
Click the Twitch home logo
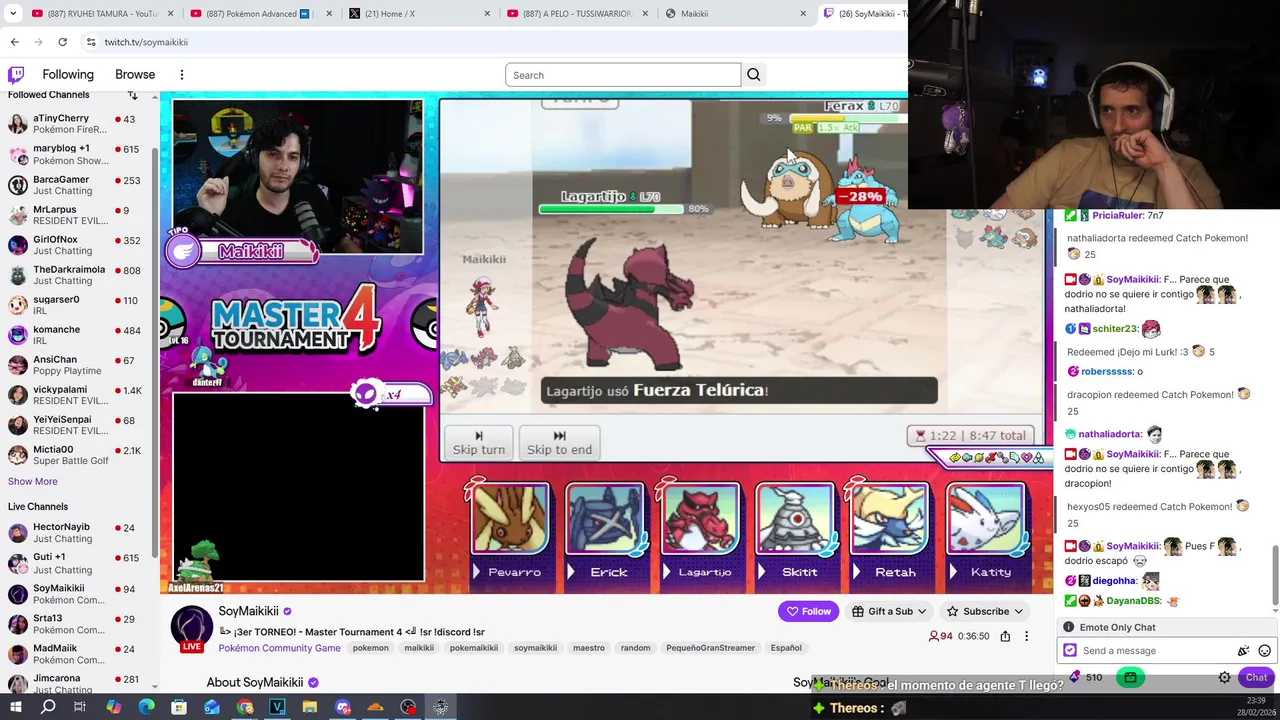click(16, 75)
